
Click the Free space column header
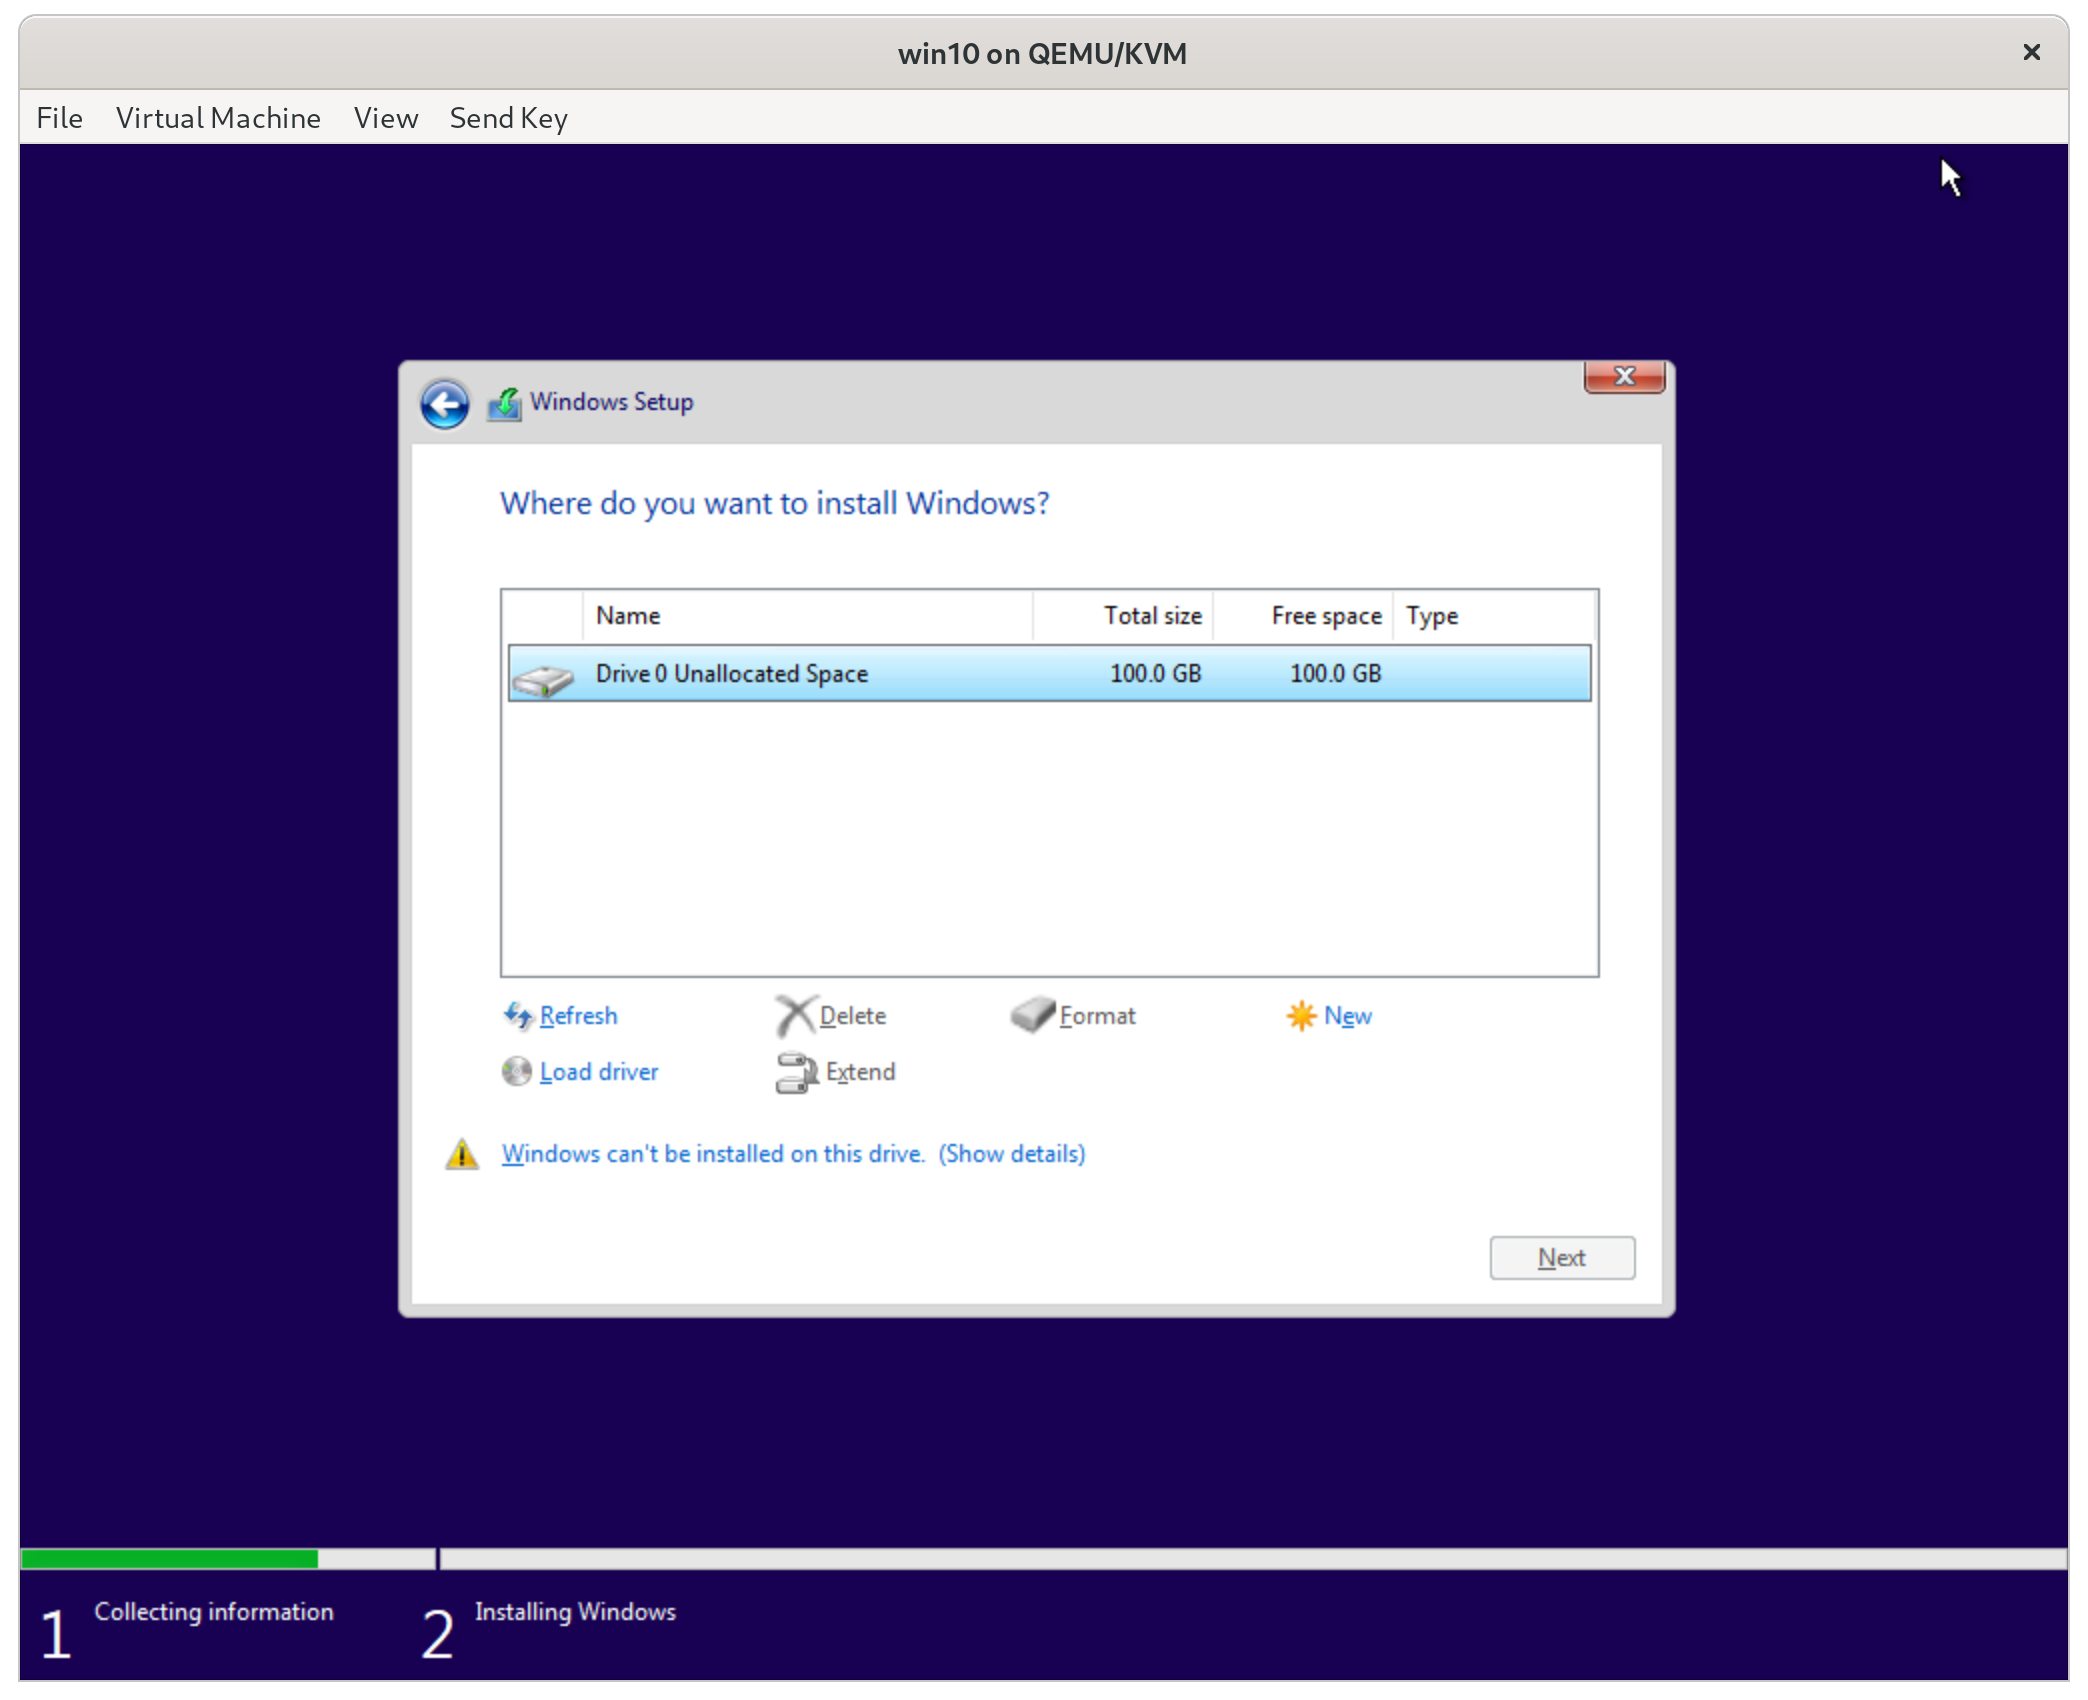tap(1325, 615)
